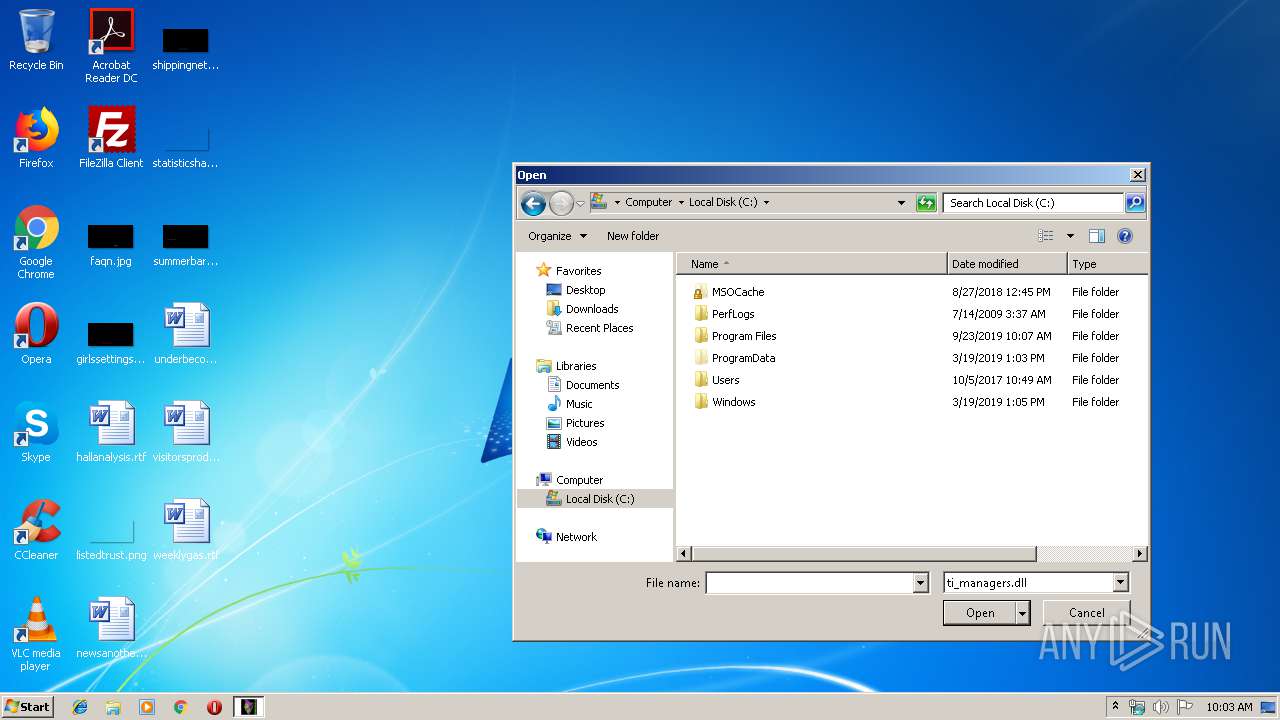Click Chrome icon in taskbar

point(180,707)
